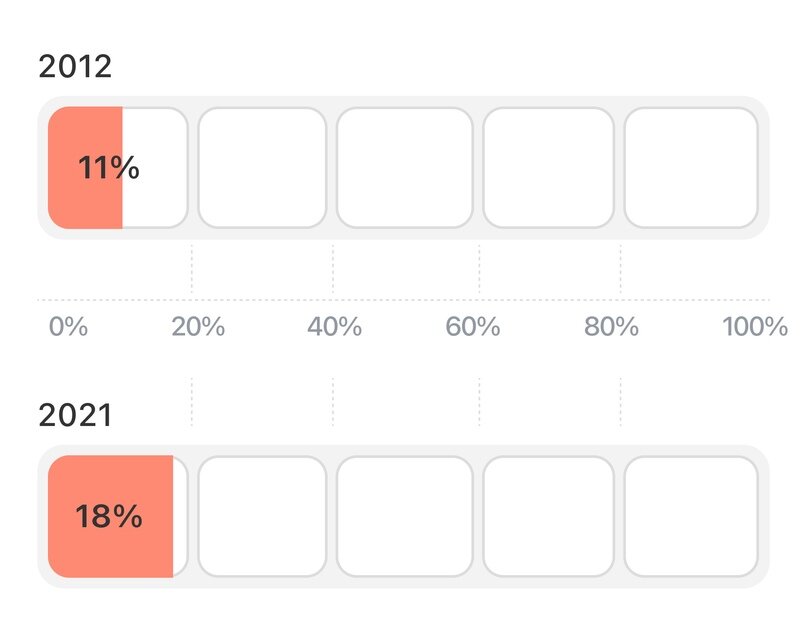807x639 pixels.
Task: Click the 60% axis label
Action: coord(472,327)
